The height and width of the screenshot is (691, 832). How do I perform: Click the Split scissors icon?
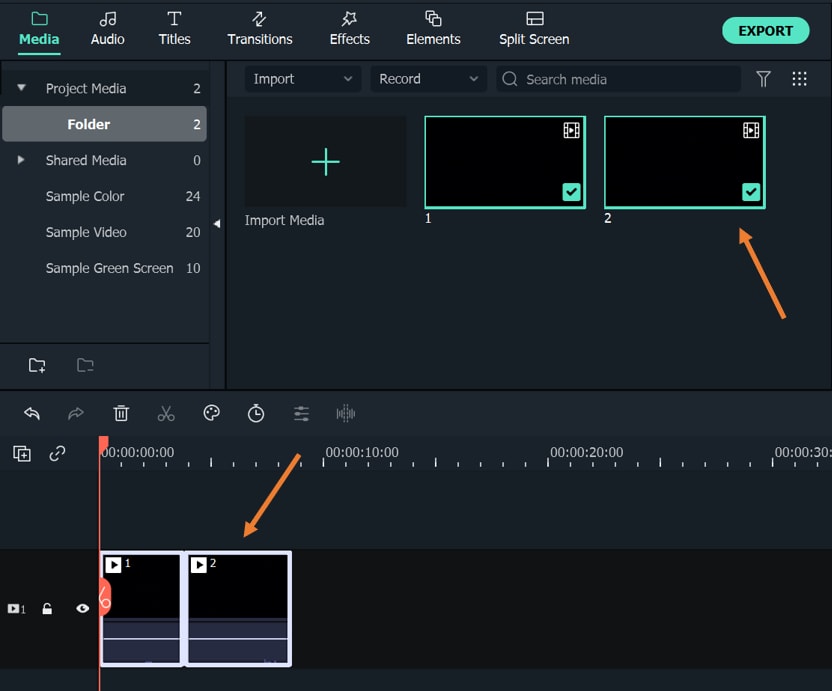coord(166,413)
